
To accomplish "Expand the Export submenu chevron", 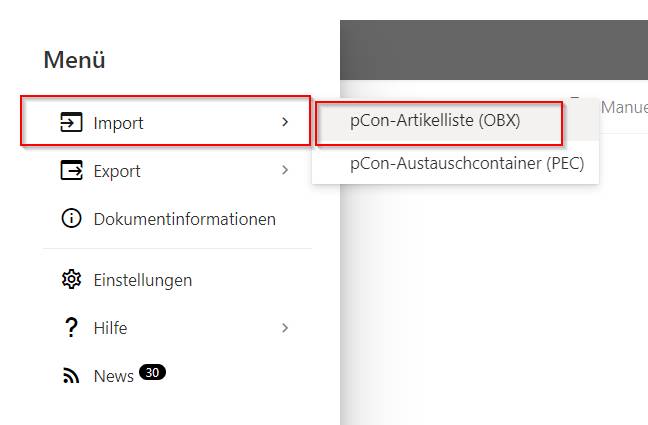I will [285, 170].
